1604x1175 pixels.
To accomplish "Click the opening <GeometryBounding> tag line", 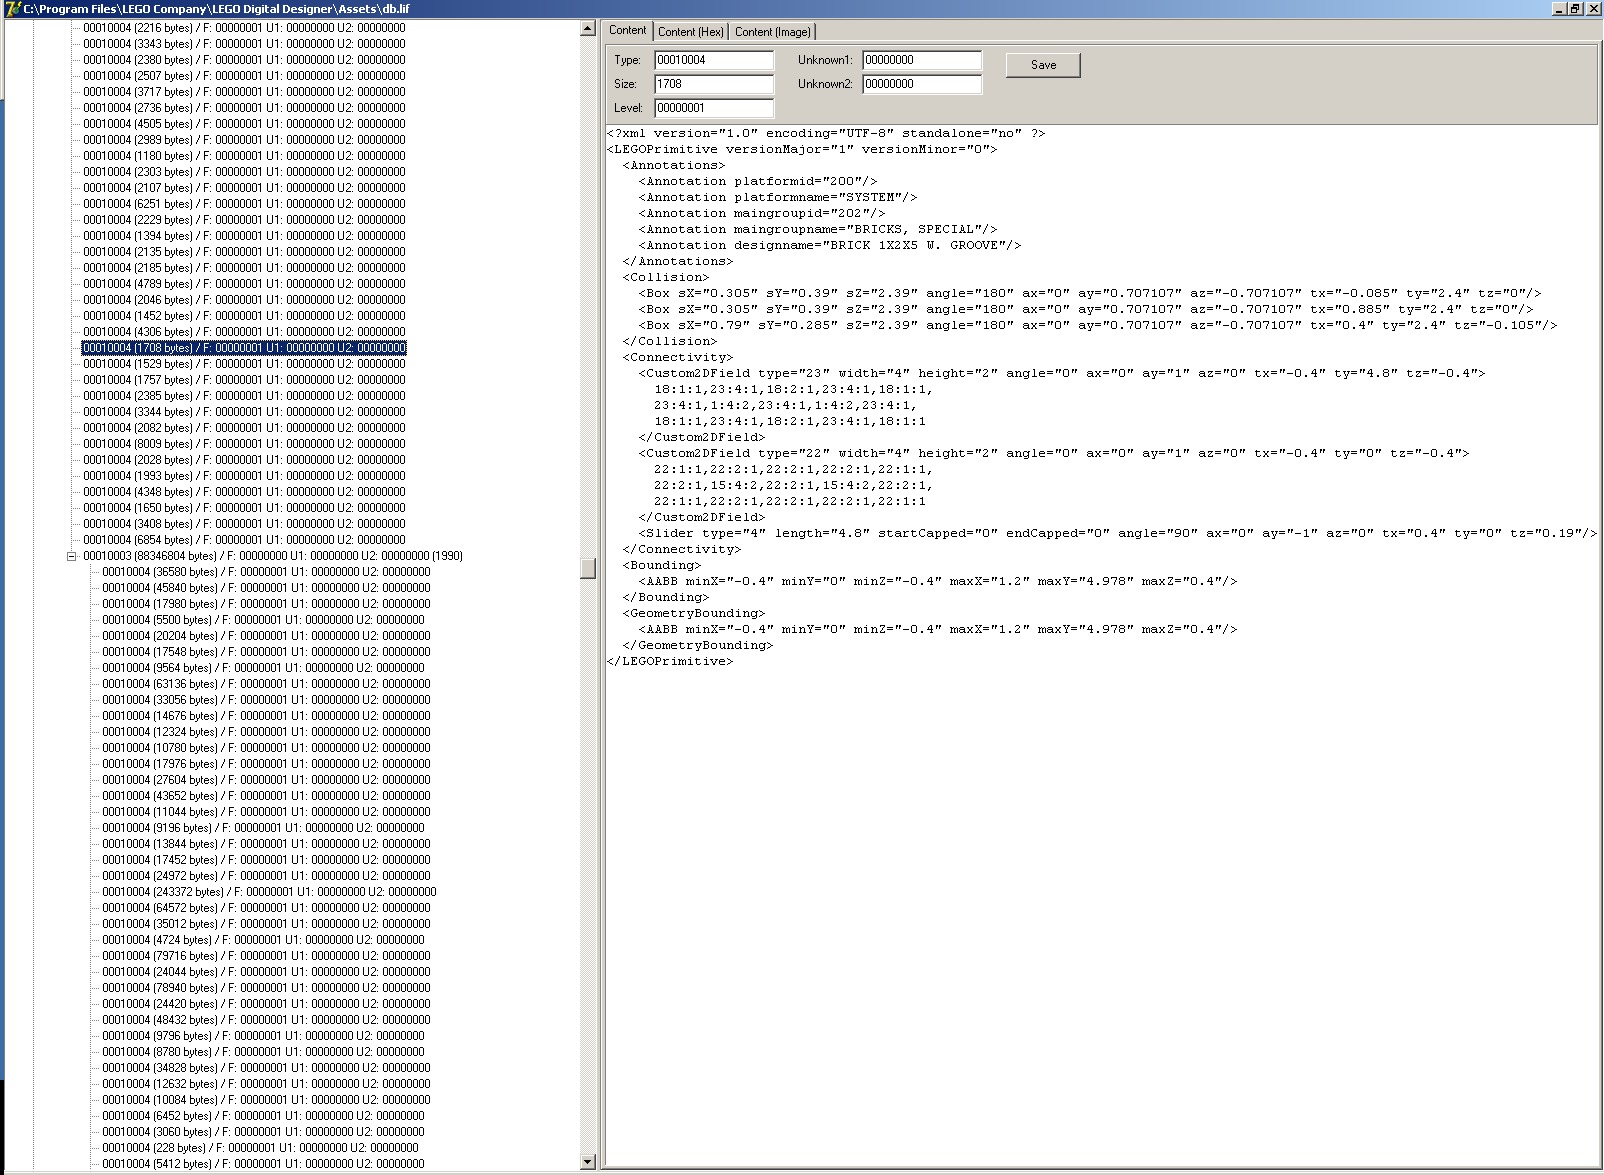I will [x=694, y=613].
